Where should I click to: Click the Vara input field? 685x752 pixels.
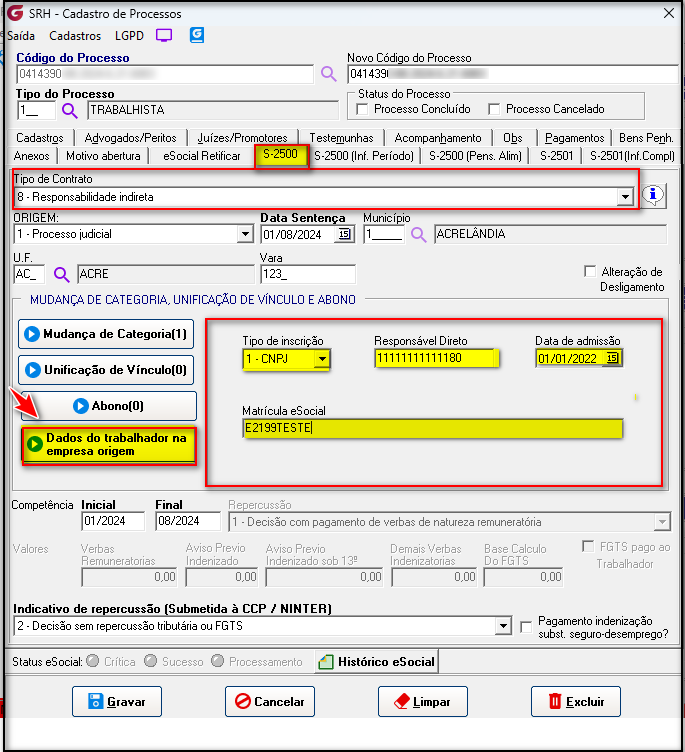[x=308, y=274]
